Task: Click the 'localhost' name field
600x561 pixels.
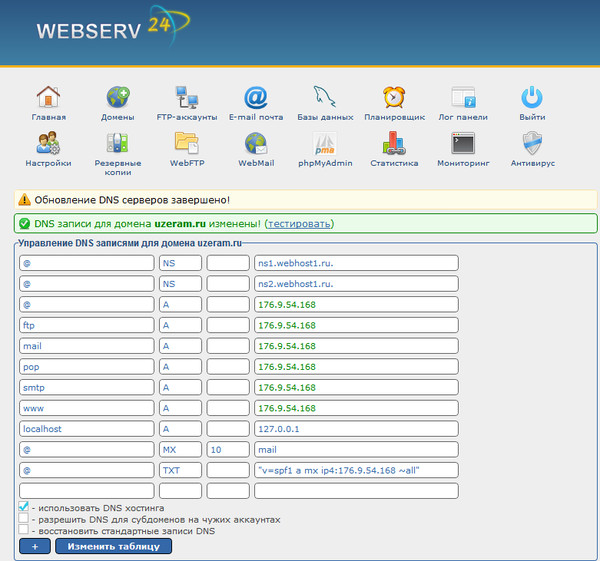Action: tap(87, 429)
